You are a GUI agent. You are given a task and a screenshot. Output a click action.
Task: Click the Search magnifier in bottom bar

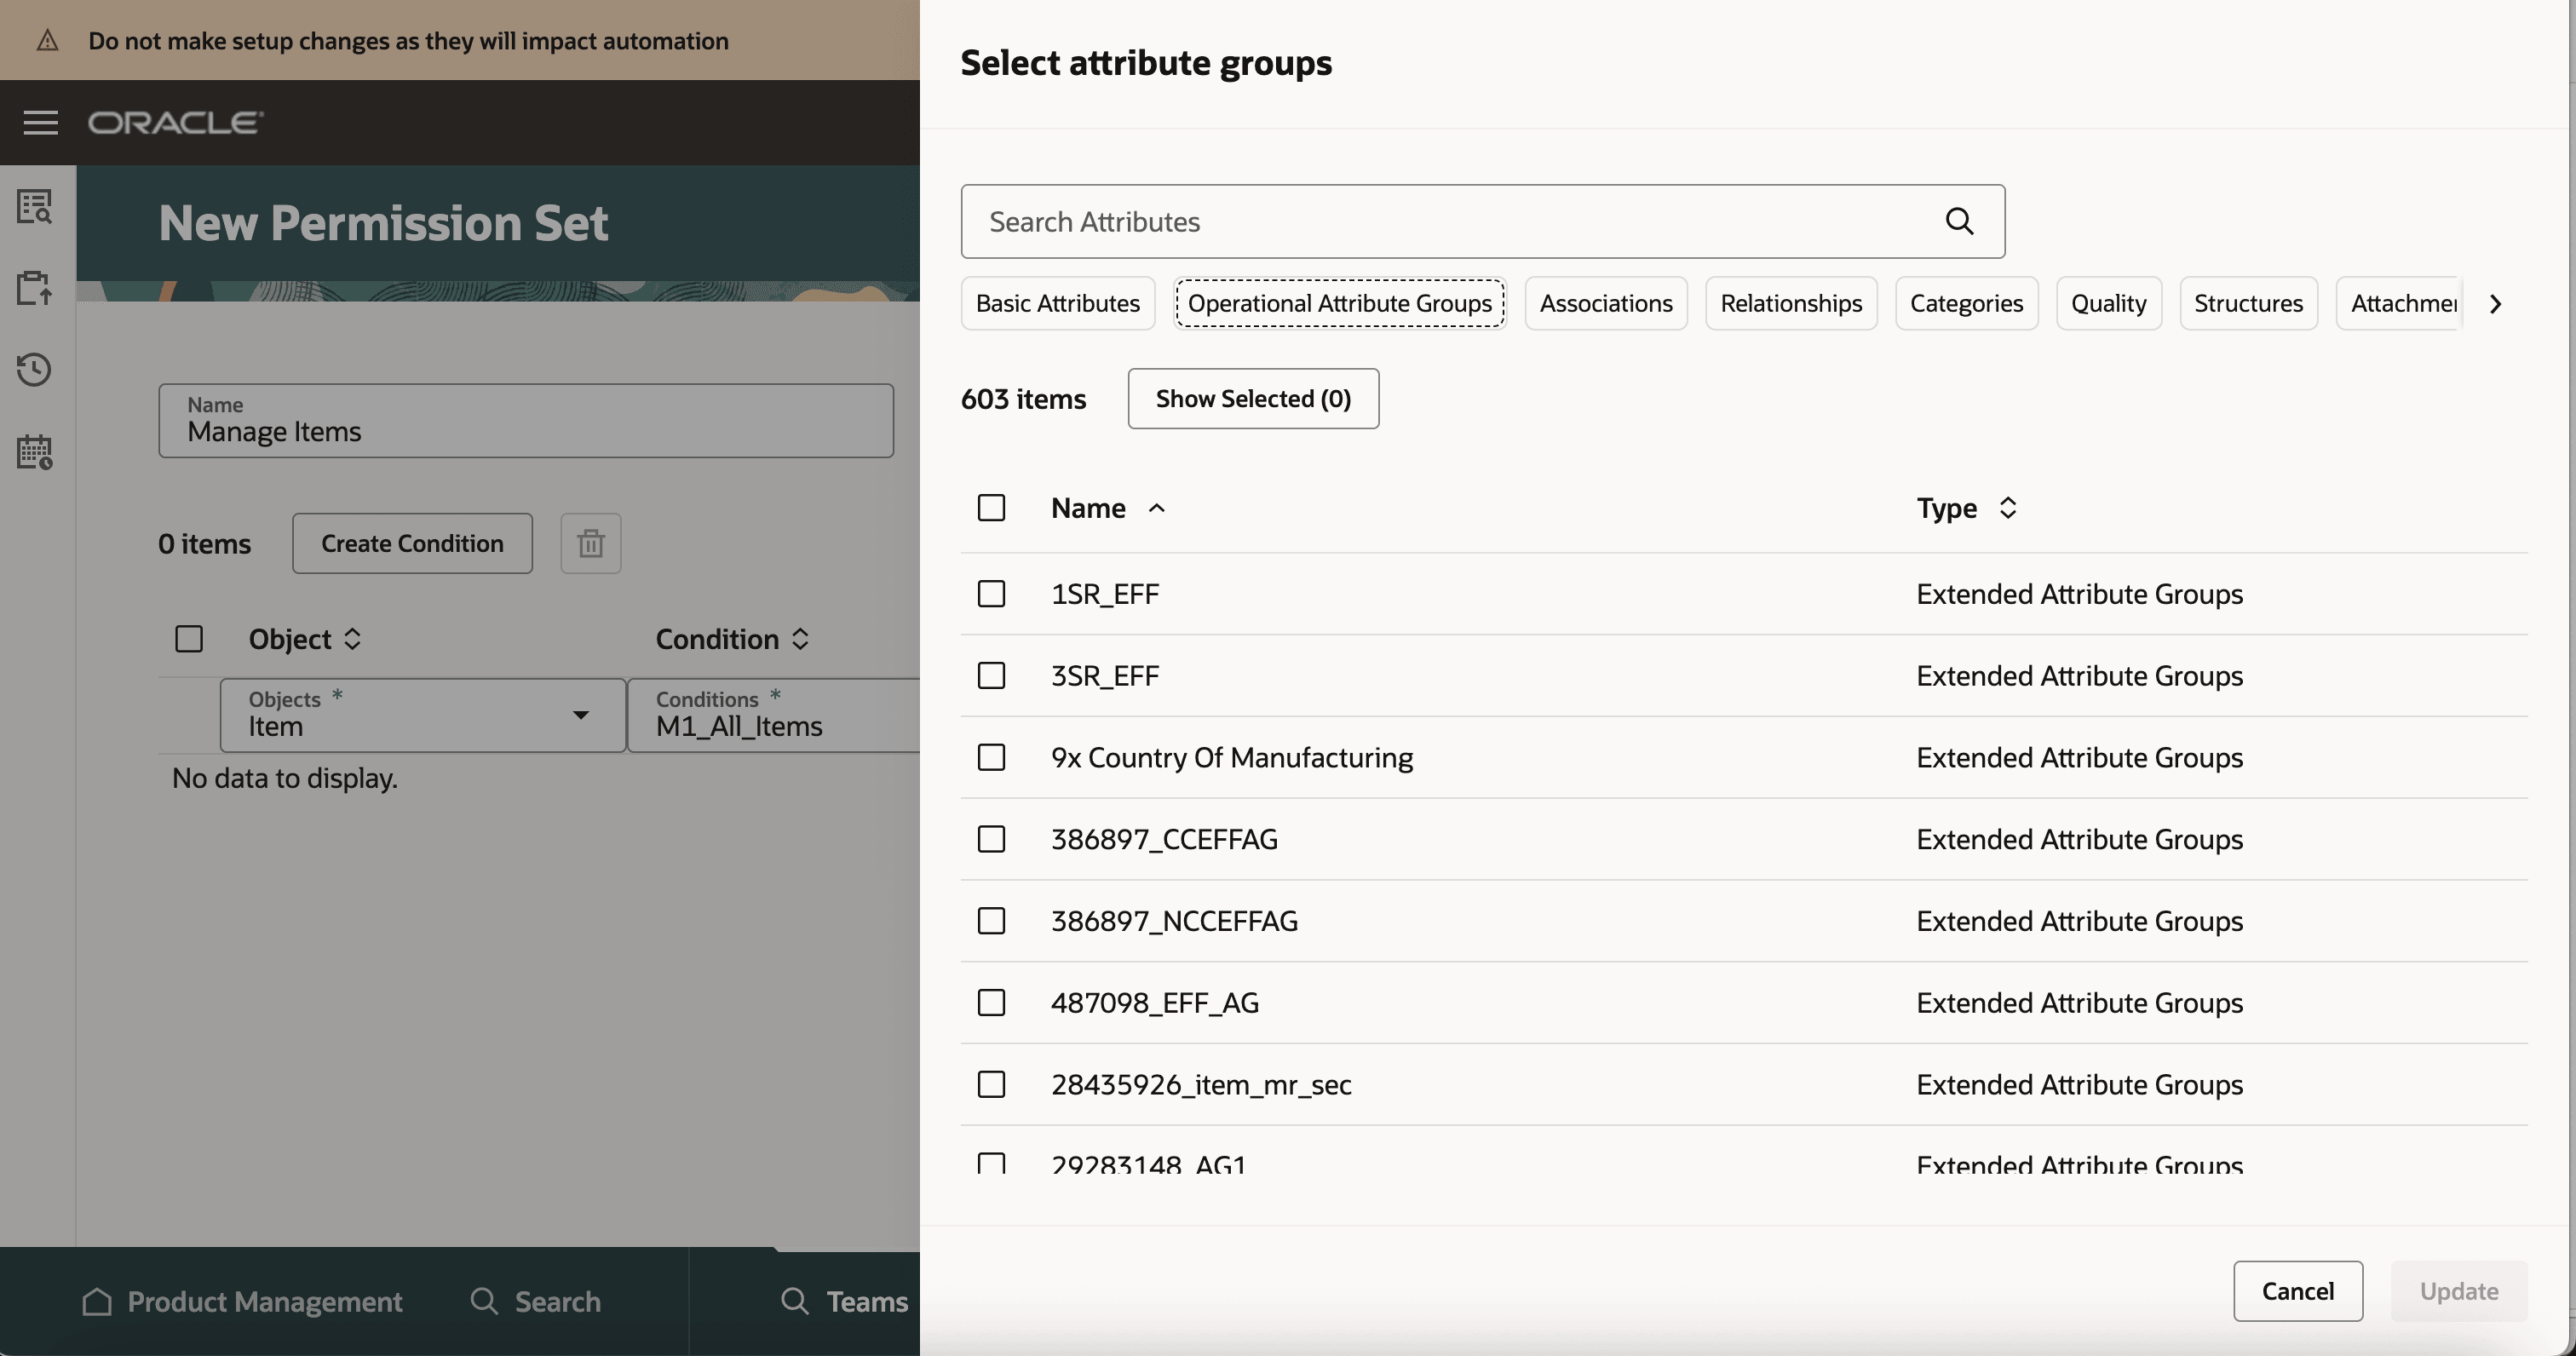click(484, 1301)
